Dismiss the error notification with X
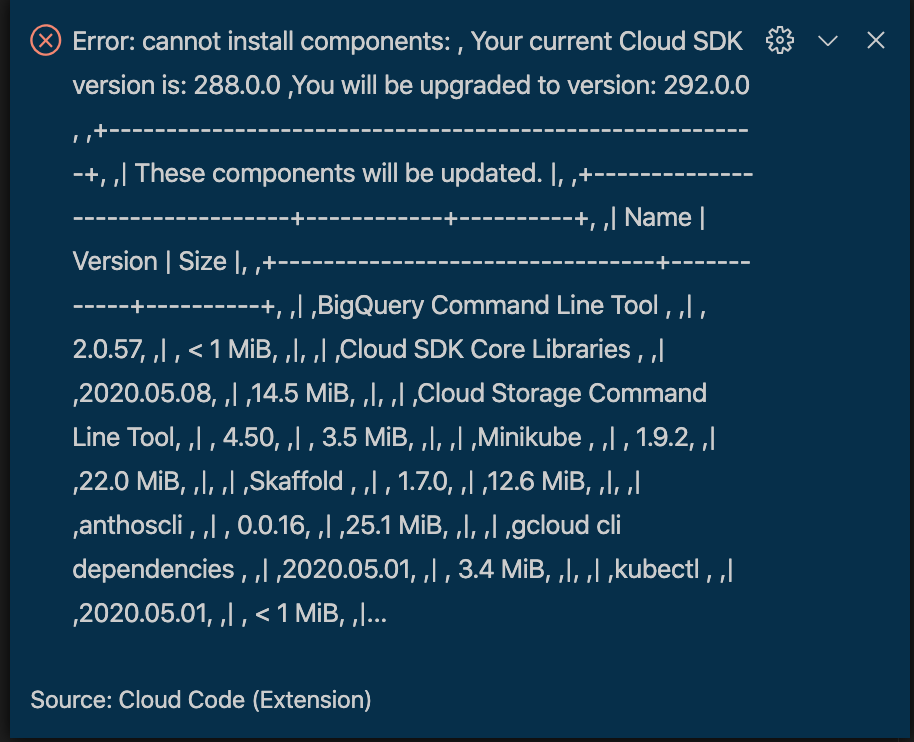 (x=876, y=41)
